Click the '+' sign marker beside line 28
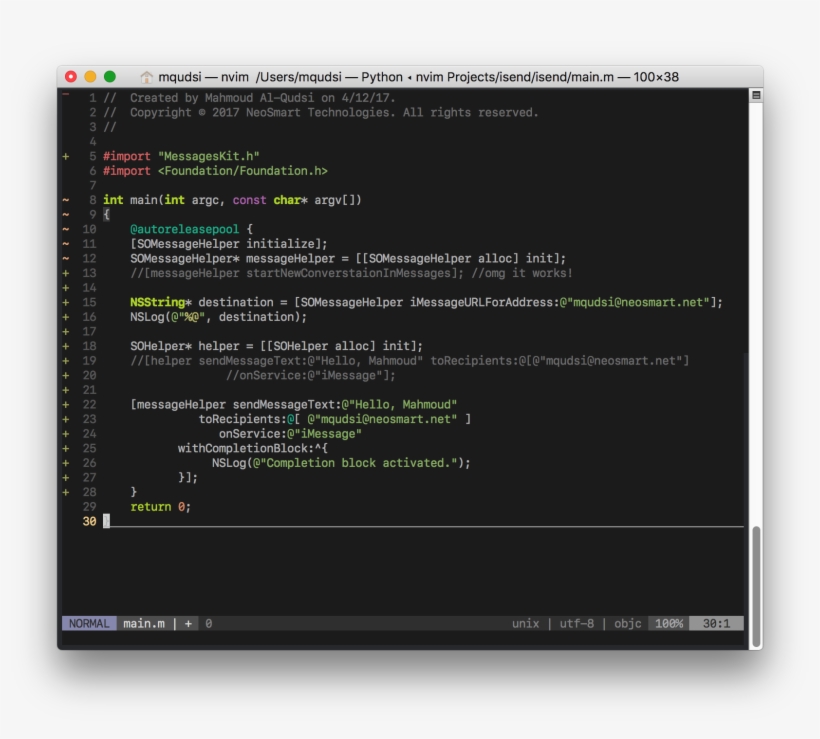The width and height of the screenshot is (820, 739). coord(66,492)
